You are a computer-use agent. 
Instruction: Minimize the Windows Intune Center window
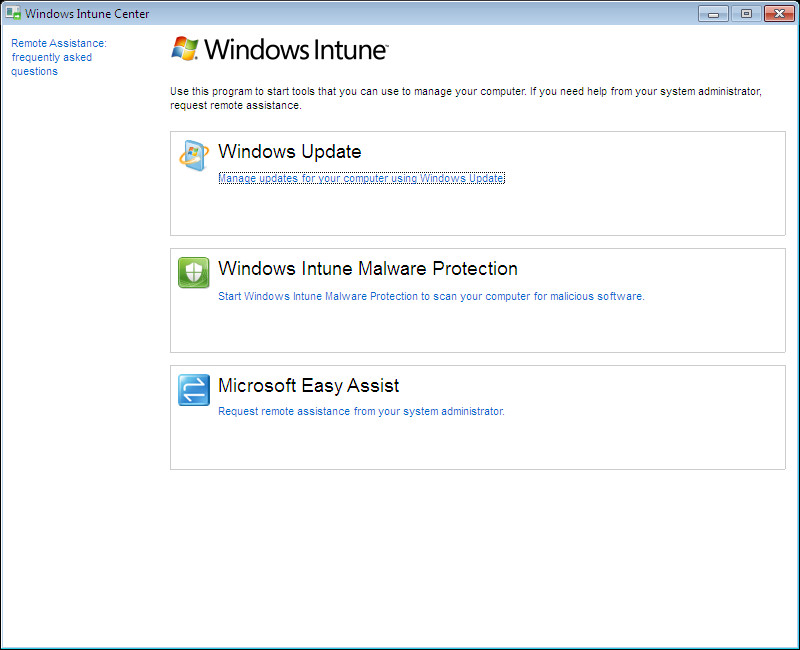[714, 13]
